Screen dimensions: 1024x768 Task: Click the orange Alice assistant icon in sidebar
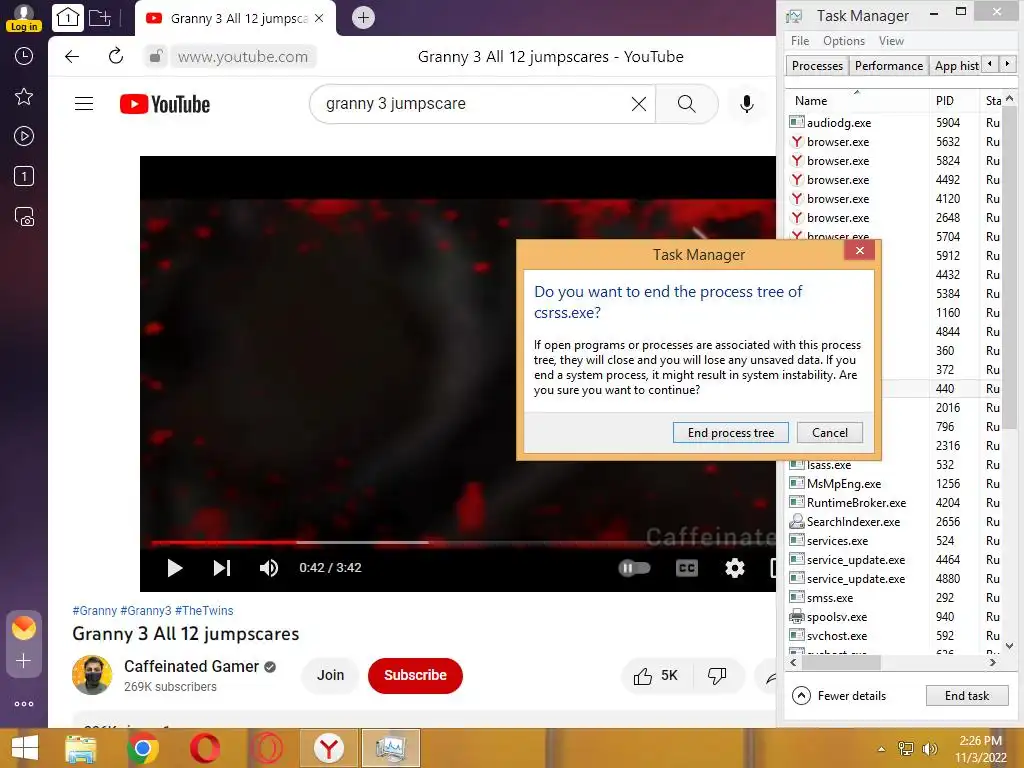point(24,628)
